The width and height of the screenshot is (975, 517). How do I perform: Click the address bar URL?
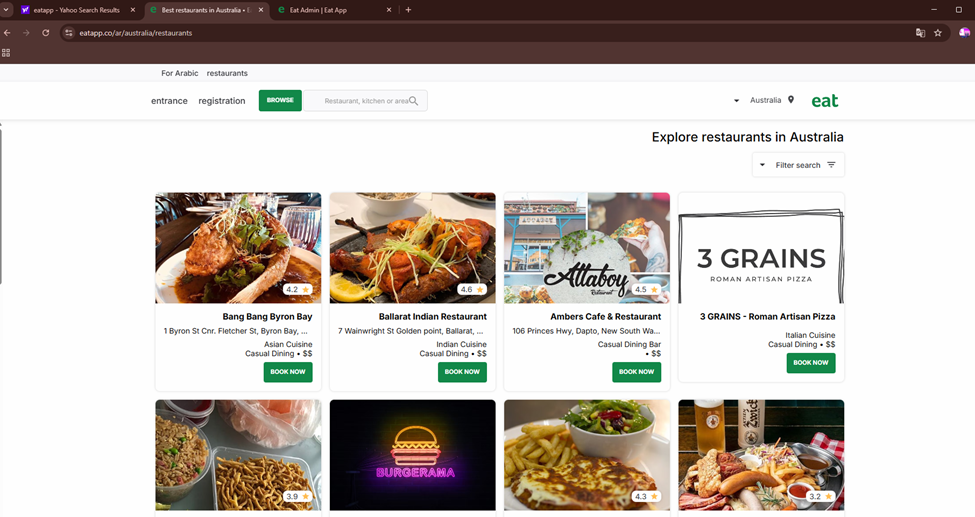click(x=136, y=33)
